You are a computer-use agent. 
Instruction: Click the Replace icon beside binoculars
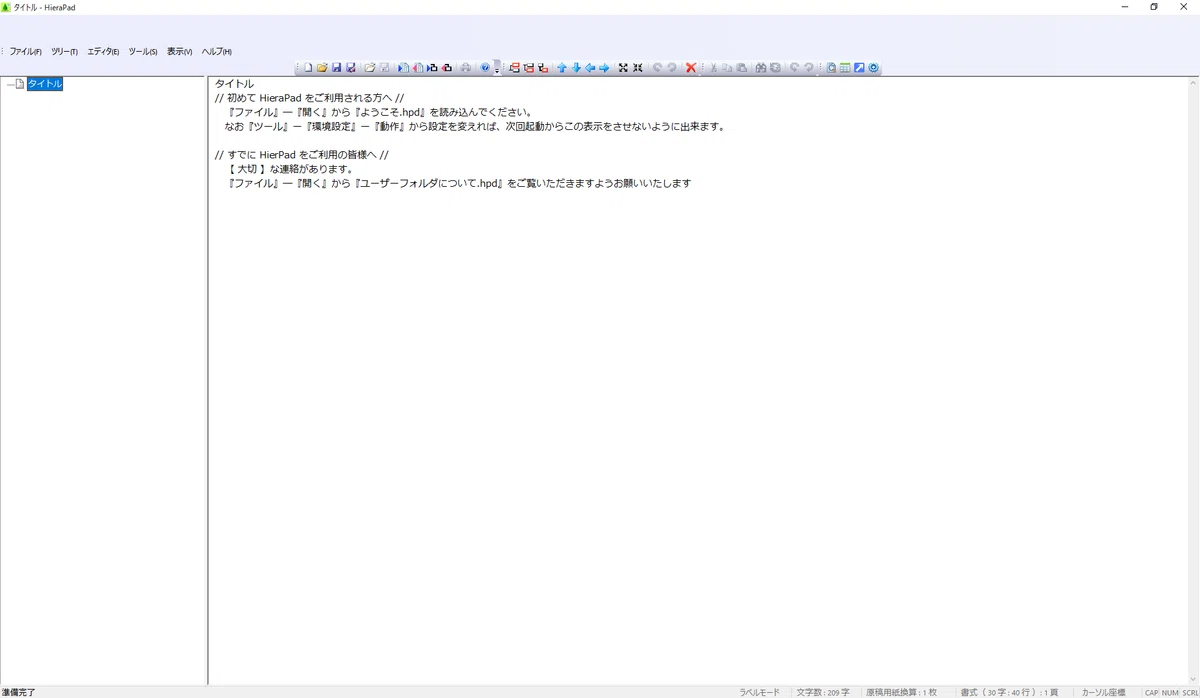(775, 68)
